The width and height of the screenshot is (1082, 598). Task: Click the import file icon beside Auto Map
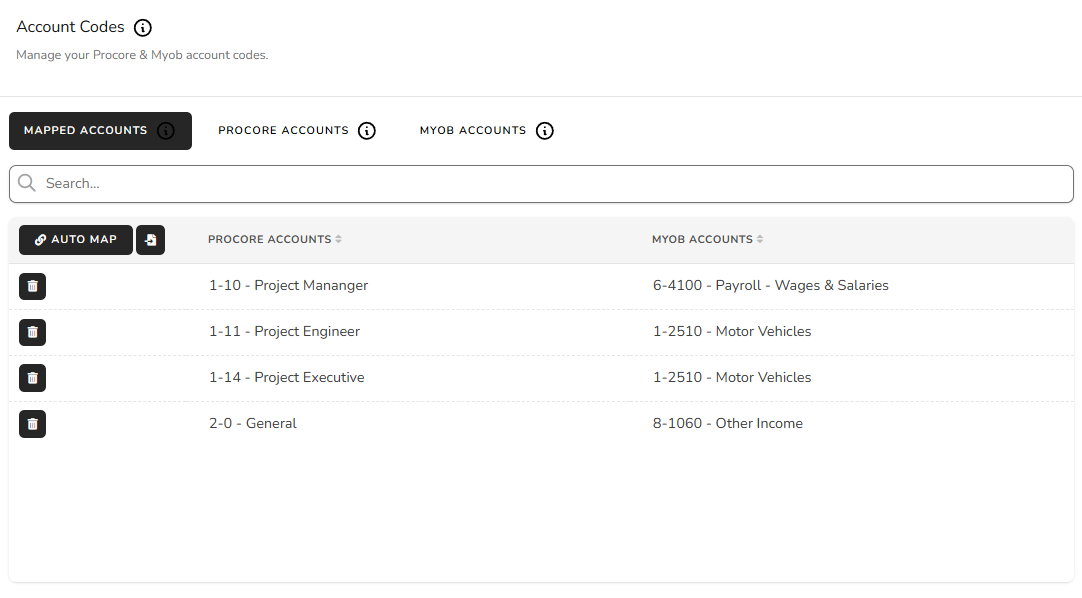pyautogui.click(x=150, y=240)
